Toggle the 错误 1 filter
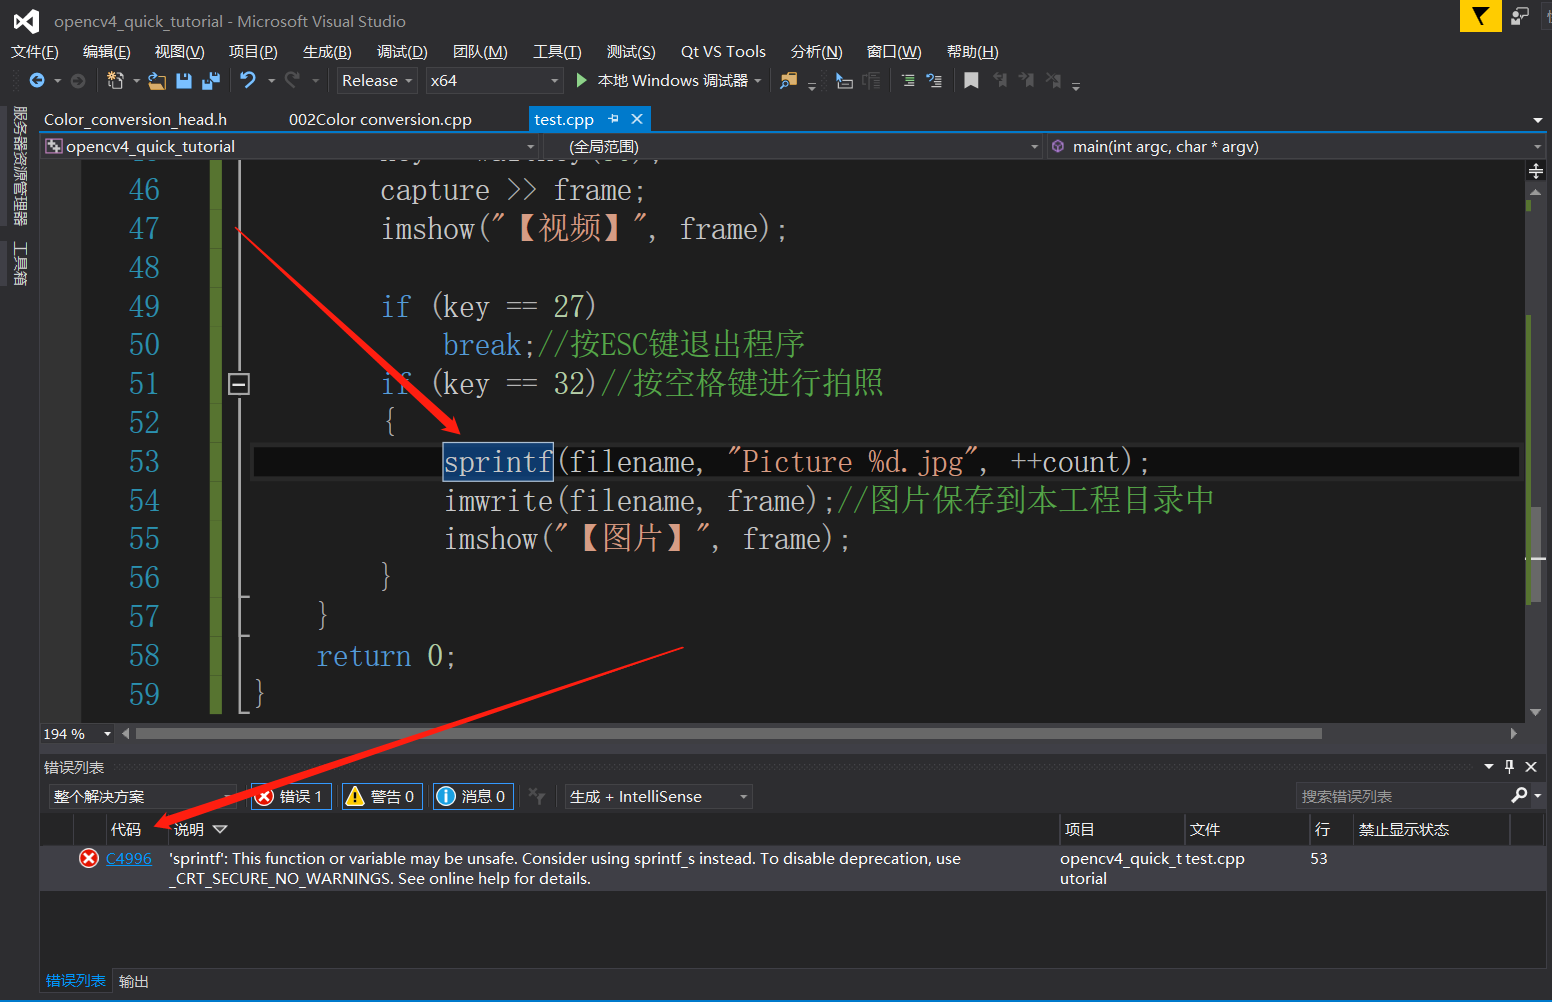This screenshot has width=1552, height=1002. [290, 796]
